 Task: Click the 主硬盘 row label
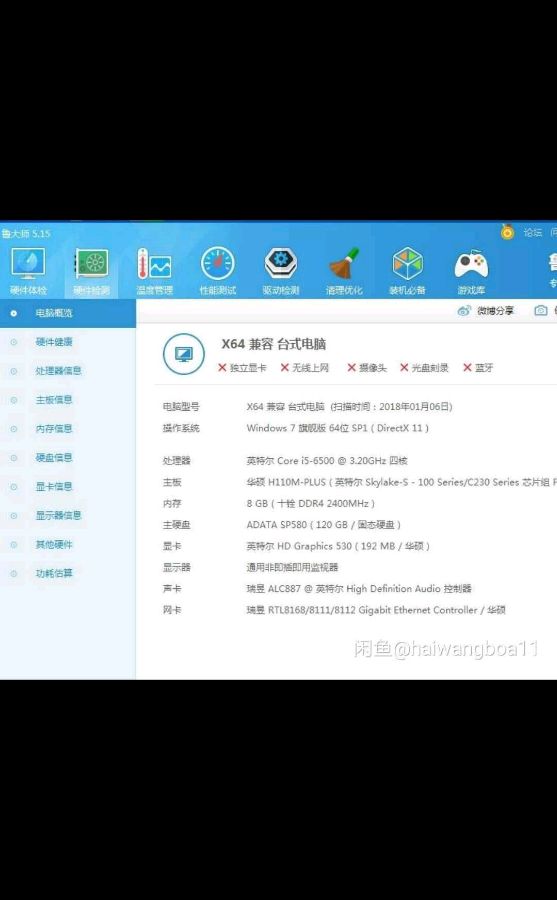tap(176, 525)
